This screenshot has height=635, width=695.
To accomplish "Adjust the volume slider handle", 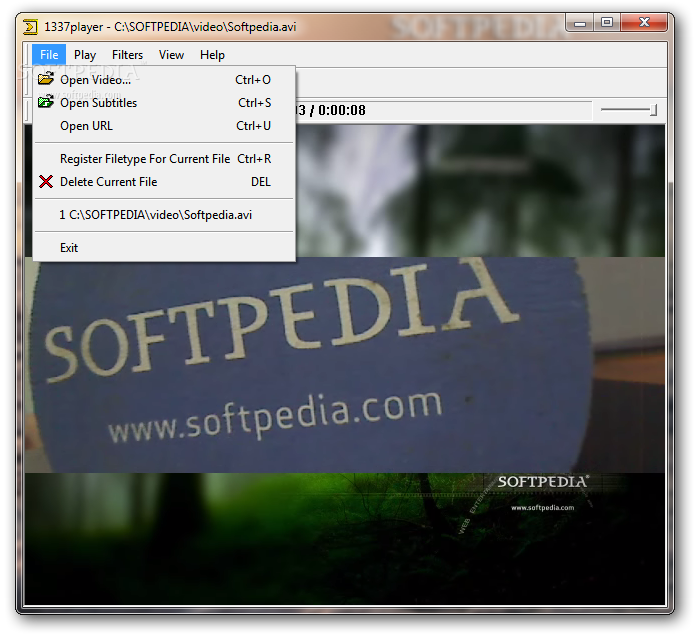I will 653,110.
